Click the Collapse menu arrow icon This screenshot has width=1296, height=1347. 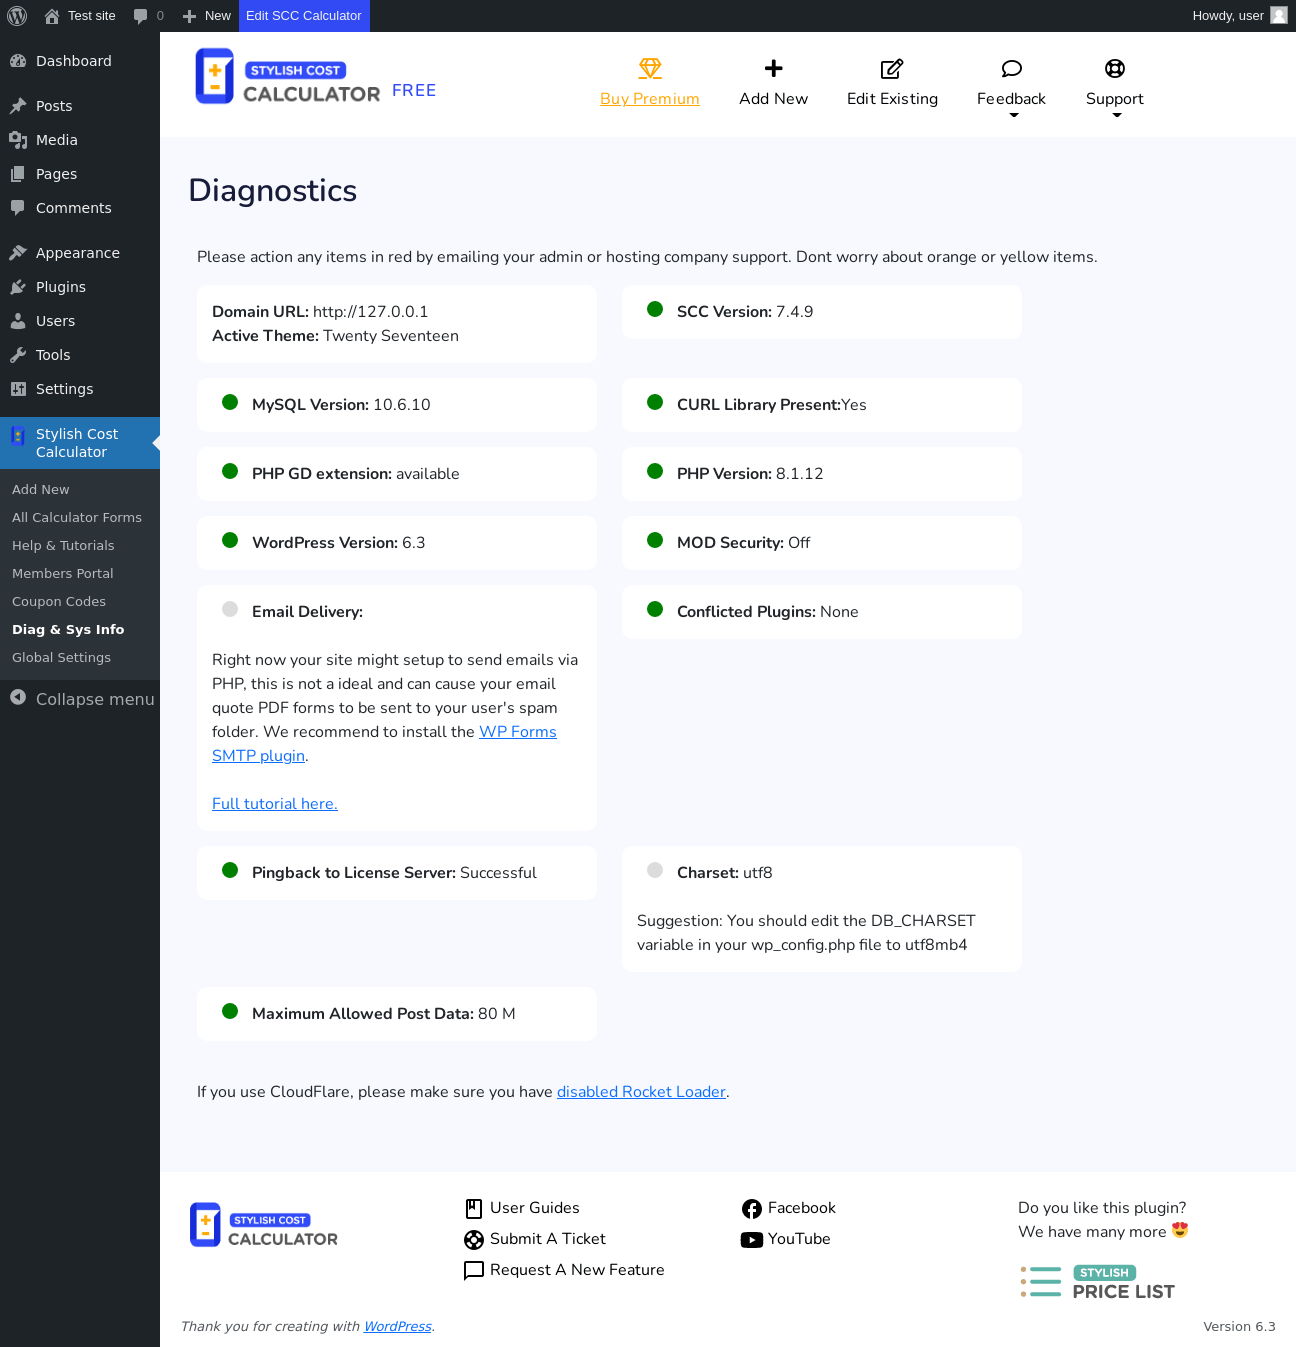(18, 697)
